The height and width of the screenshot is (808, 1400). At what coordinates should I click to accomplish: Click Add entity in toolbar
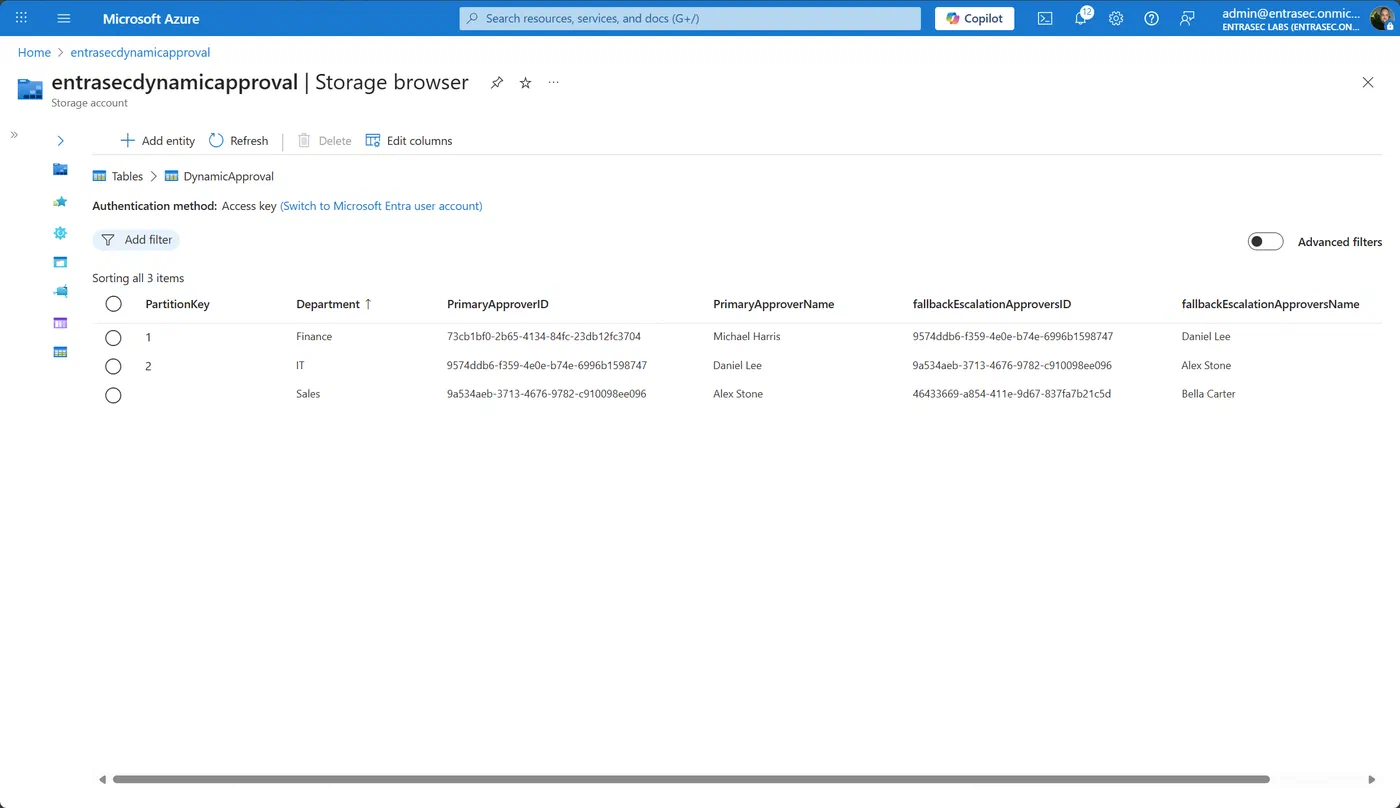pyautogui.click(x=157, y=141)
